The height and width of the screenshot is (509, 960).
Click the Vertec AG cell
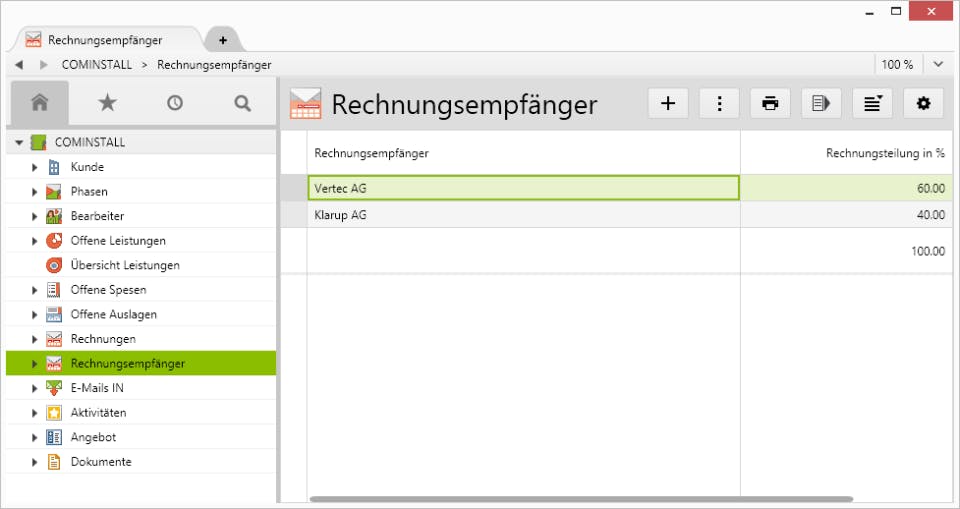(x=523, y=188)
